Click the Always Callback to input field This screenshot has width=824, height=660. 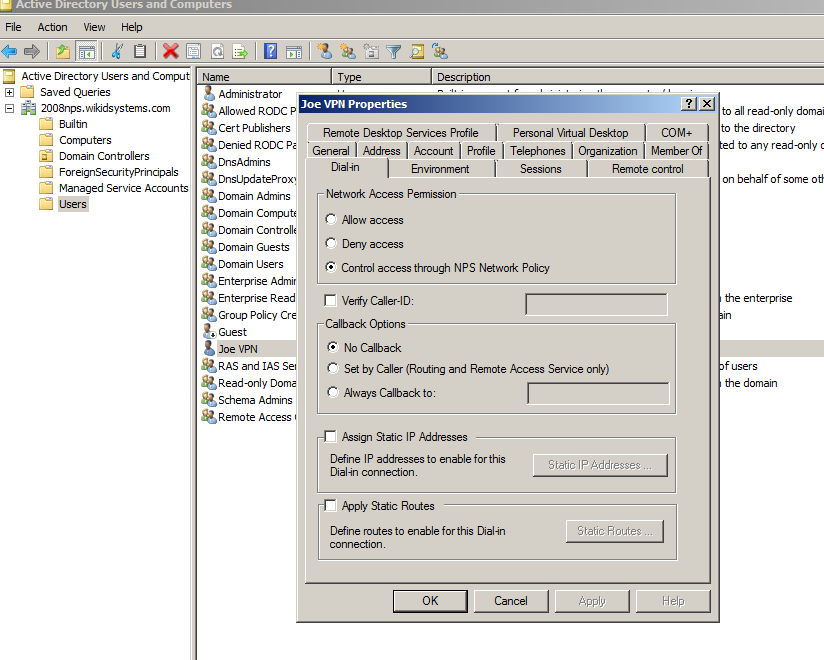598,392
